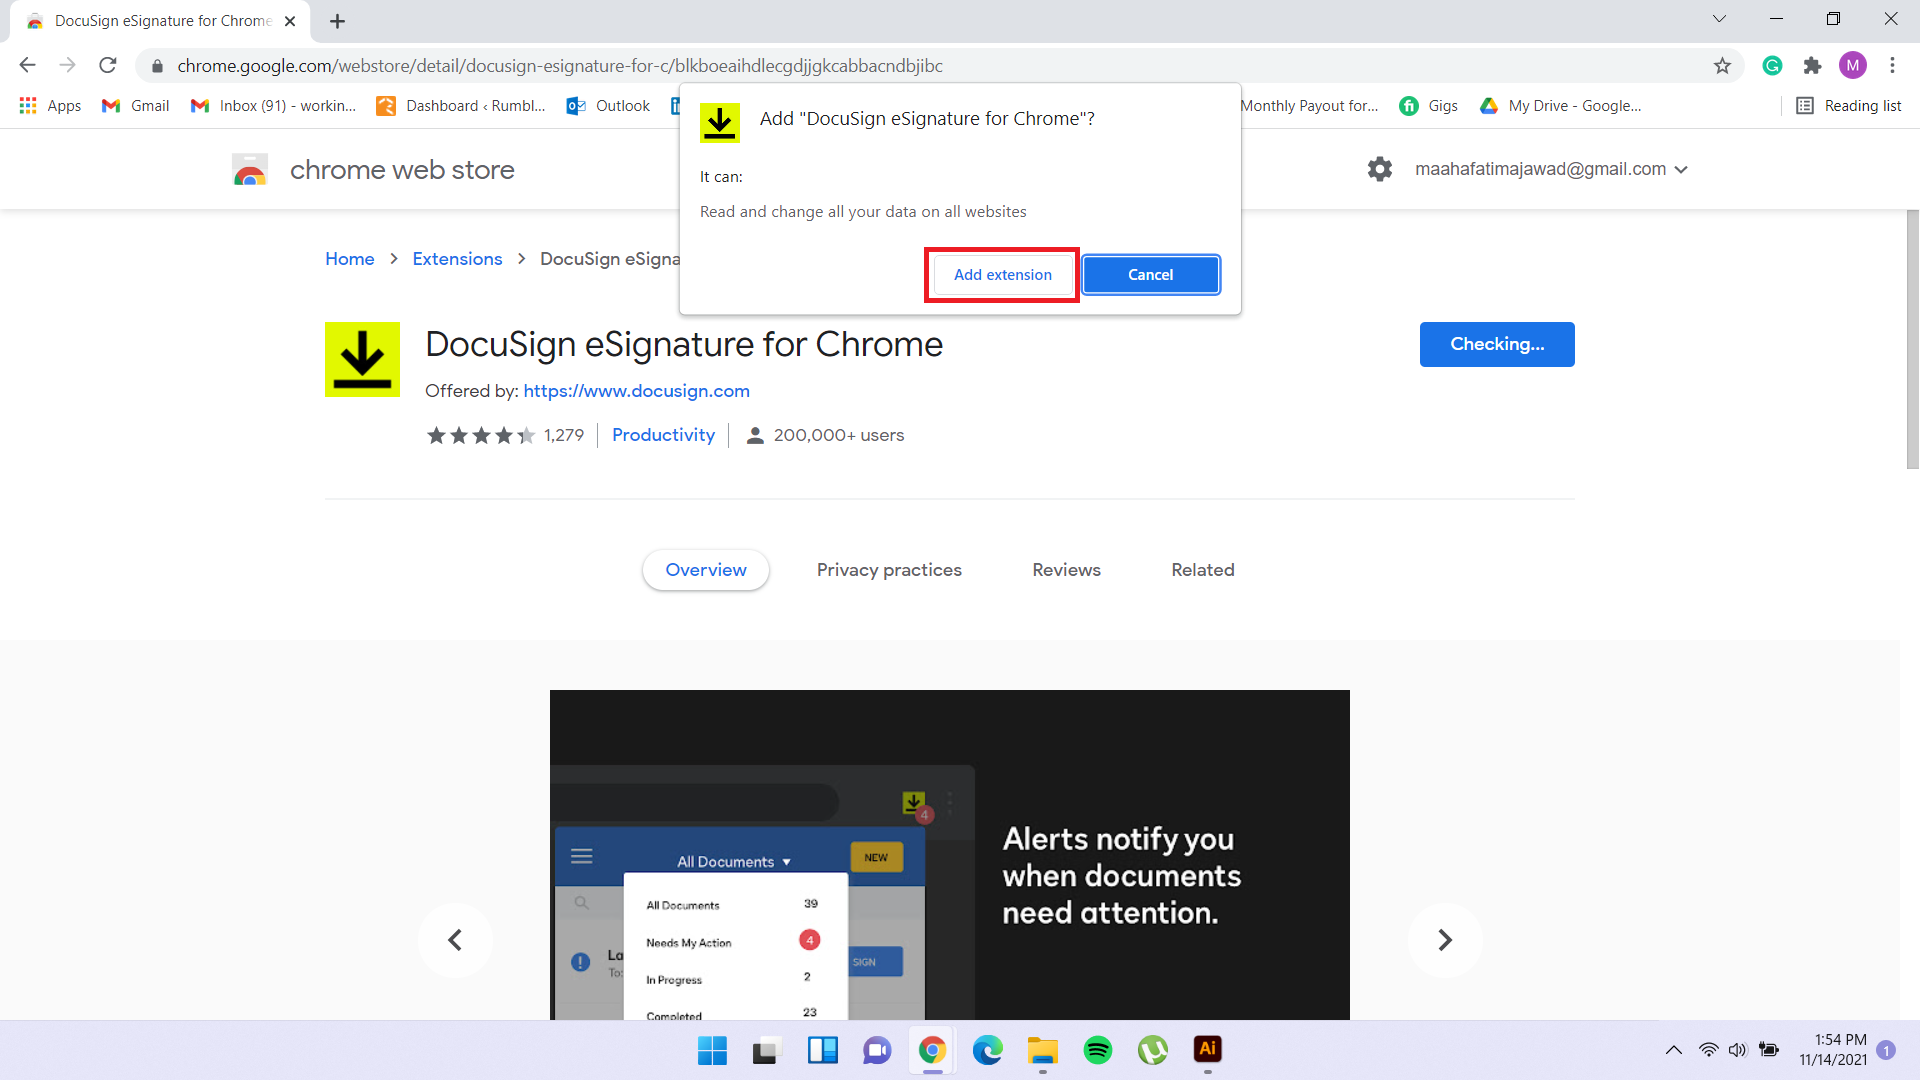Open Spotify from the taskbar
The height and width of the screenshot is (1080, 1920).
coord(1097,1050)
